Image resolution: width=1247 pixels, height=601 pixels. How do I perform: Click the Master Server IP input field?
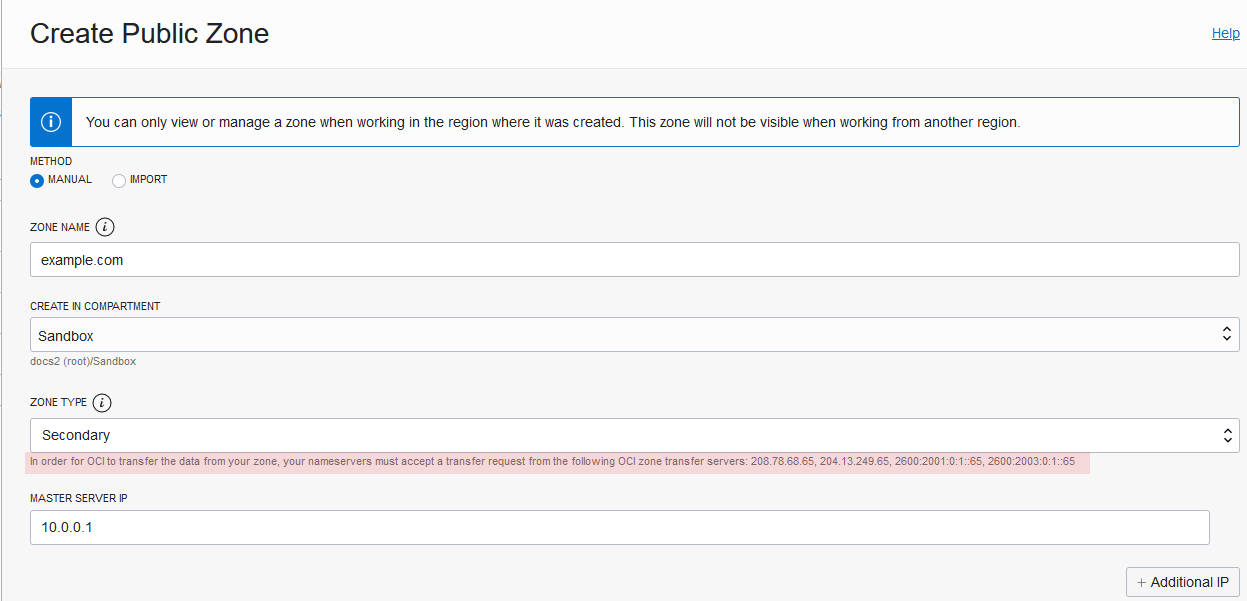click(x=619, y=527)
